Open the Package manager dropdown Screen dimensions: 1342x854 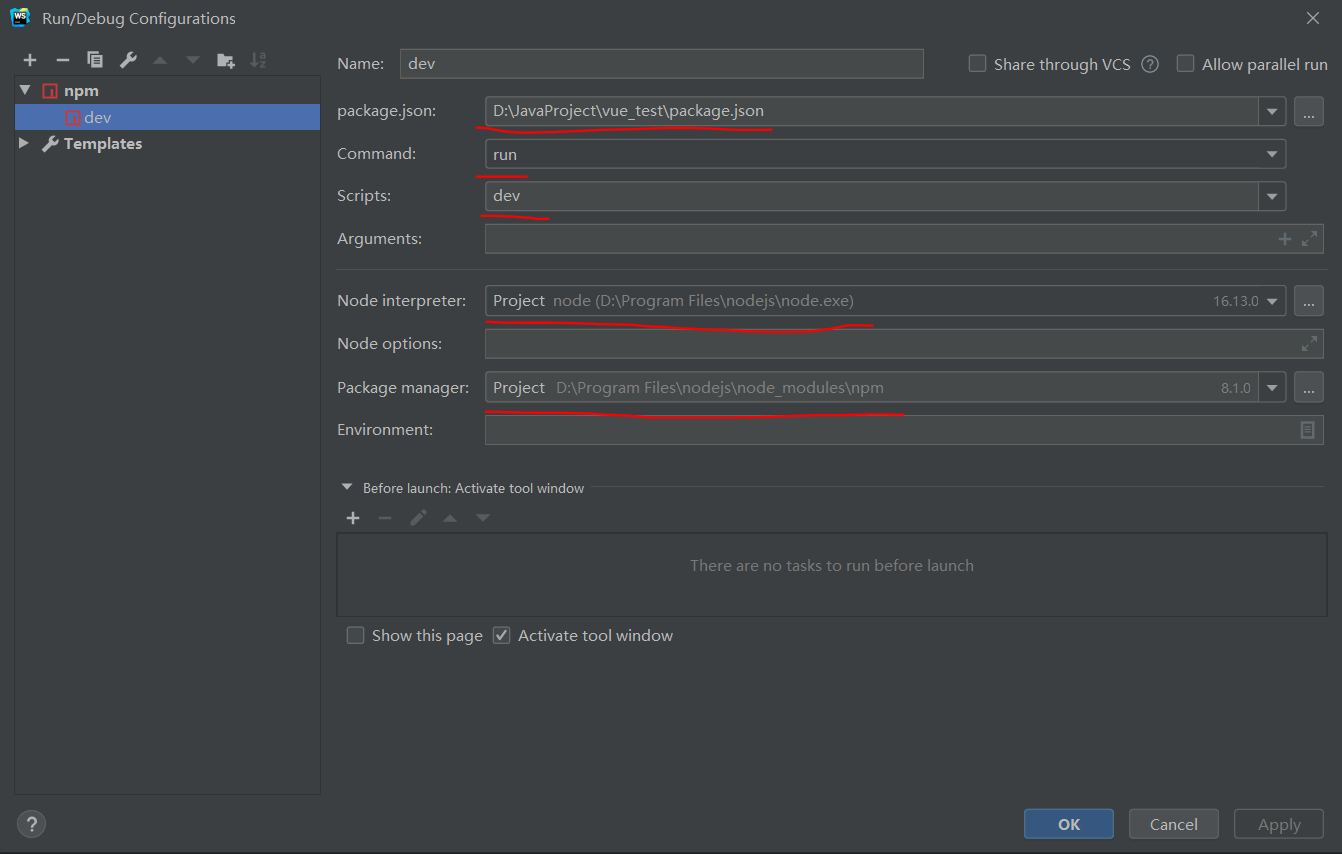point(1272,387)
